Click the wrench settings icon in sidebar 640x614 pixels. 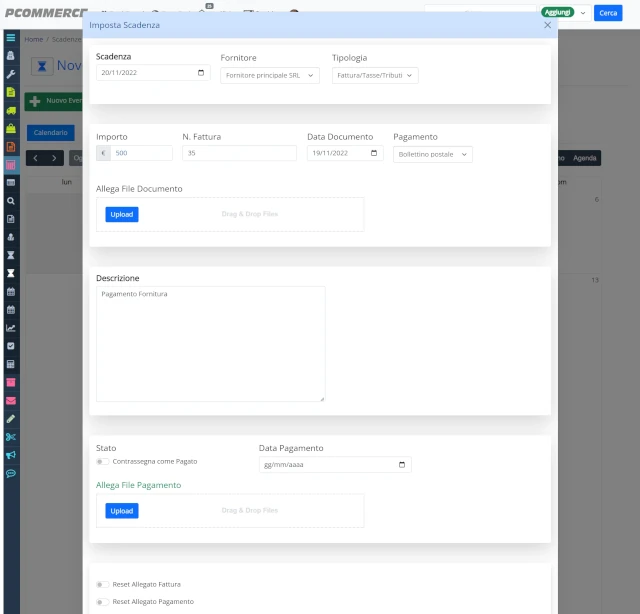(11, 74)
